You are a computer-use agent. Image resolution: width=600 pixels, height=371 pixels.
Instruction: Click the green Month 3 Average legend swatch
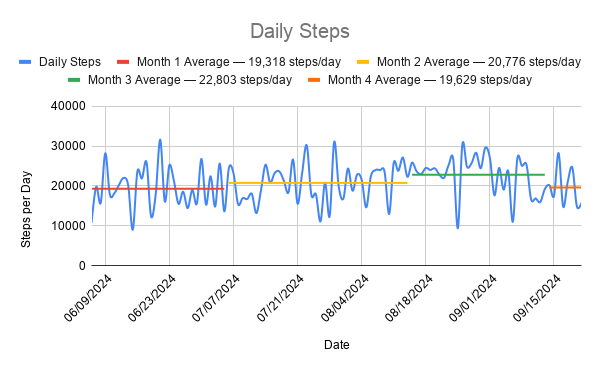pos(74,80)
